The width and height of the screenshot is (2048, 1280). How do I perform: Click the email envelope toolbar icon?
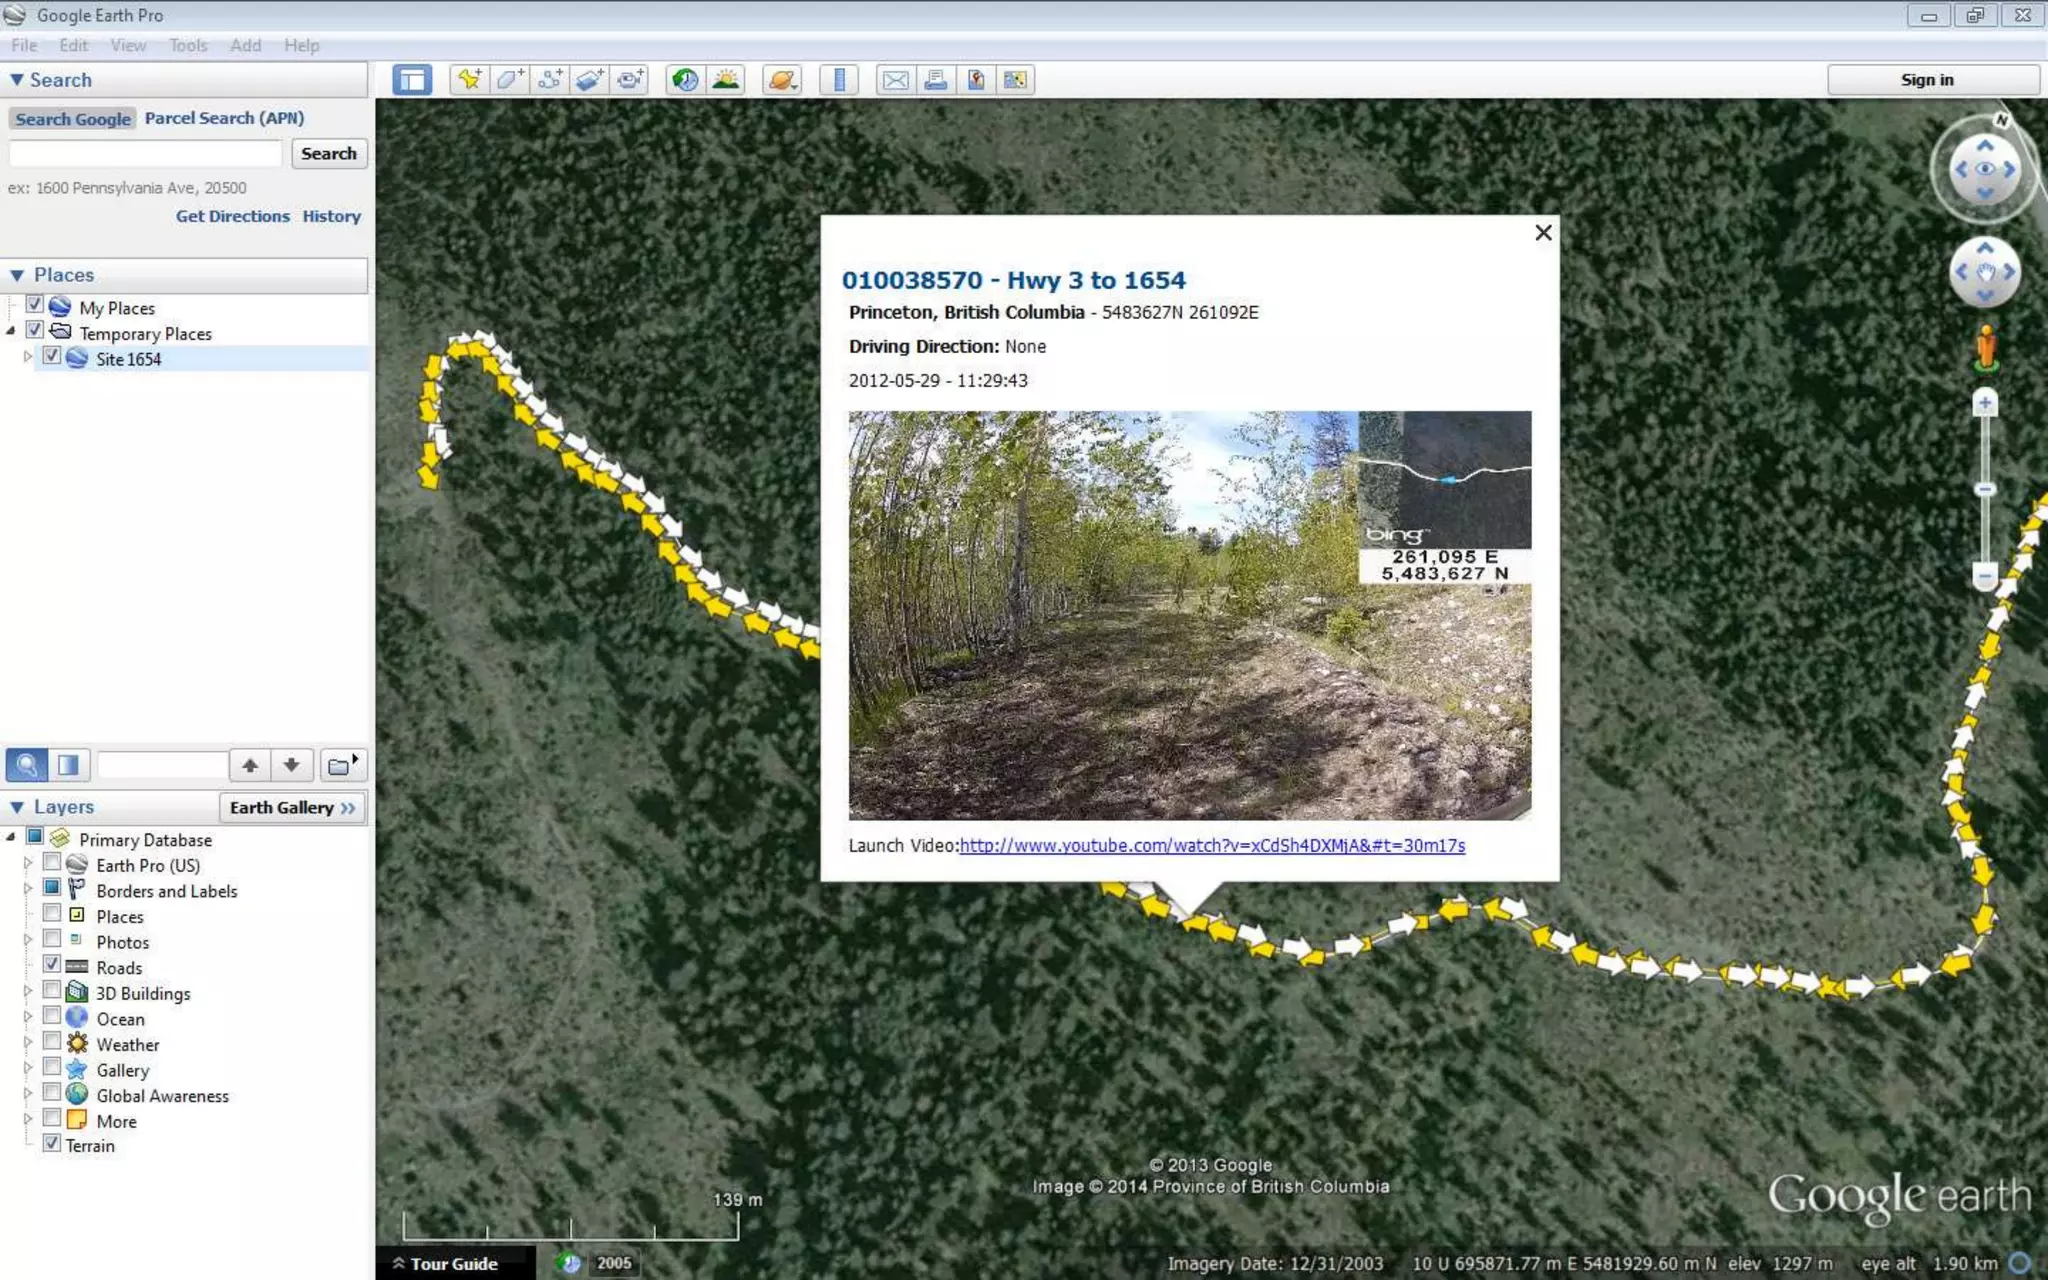click(895, 80)
